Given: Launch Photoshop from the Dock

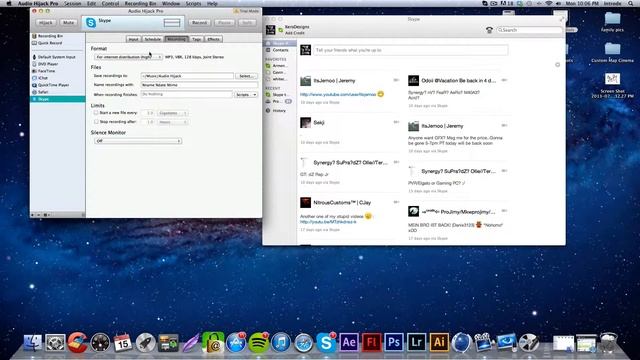Looking at the screenshot, I should coord(393,342).
